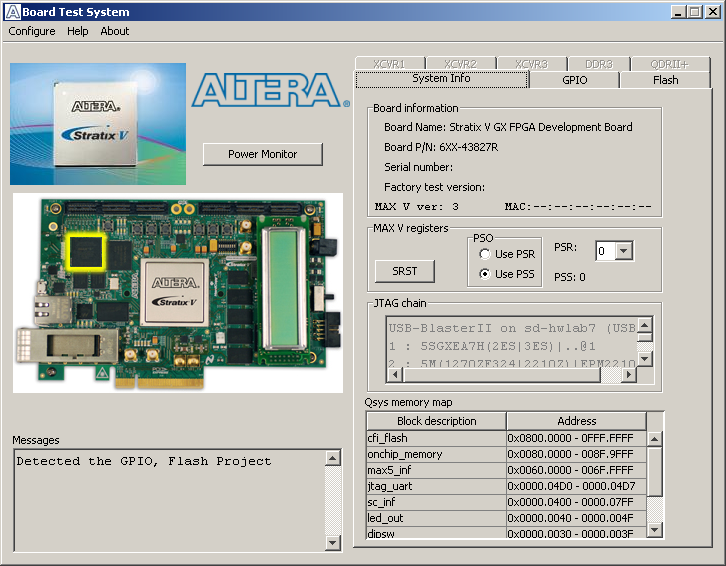The image size is (726, 566).
Task: Select the onchip_memory row
Action: (x=506, y=454)
